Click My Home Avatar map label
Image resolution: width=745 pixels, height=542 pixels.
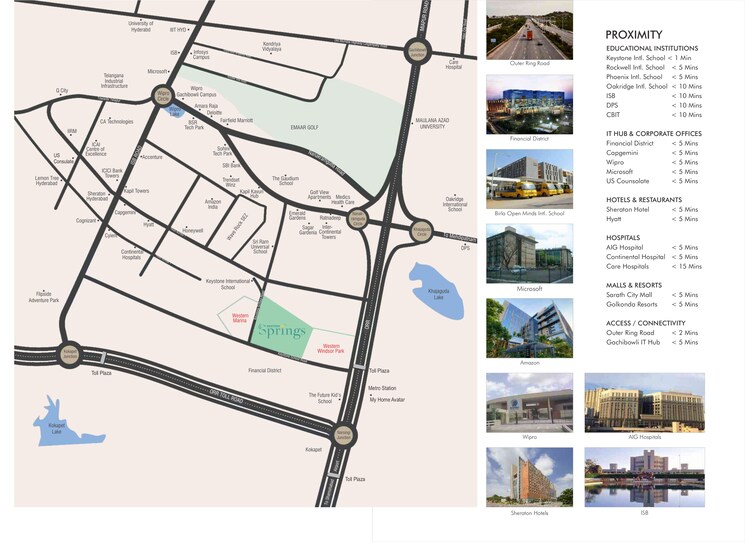[x=387, y=400]
